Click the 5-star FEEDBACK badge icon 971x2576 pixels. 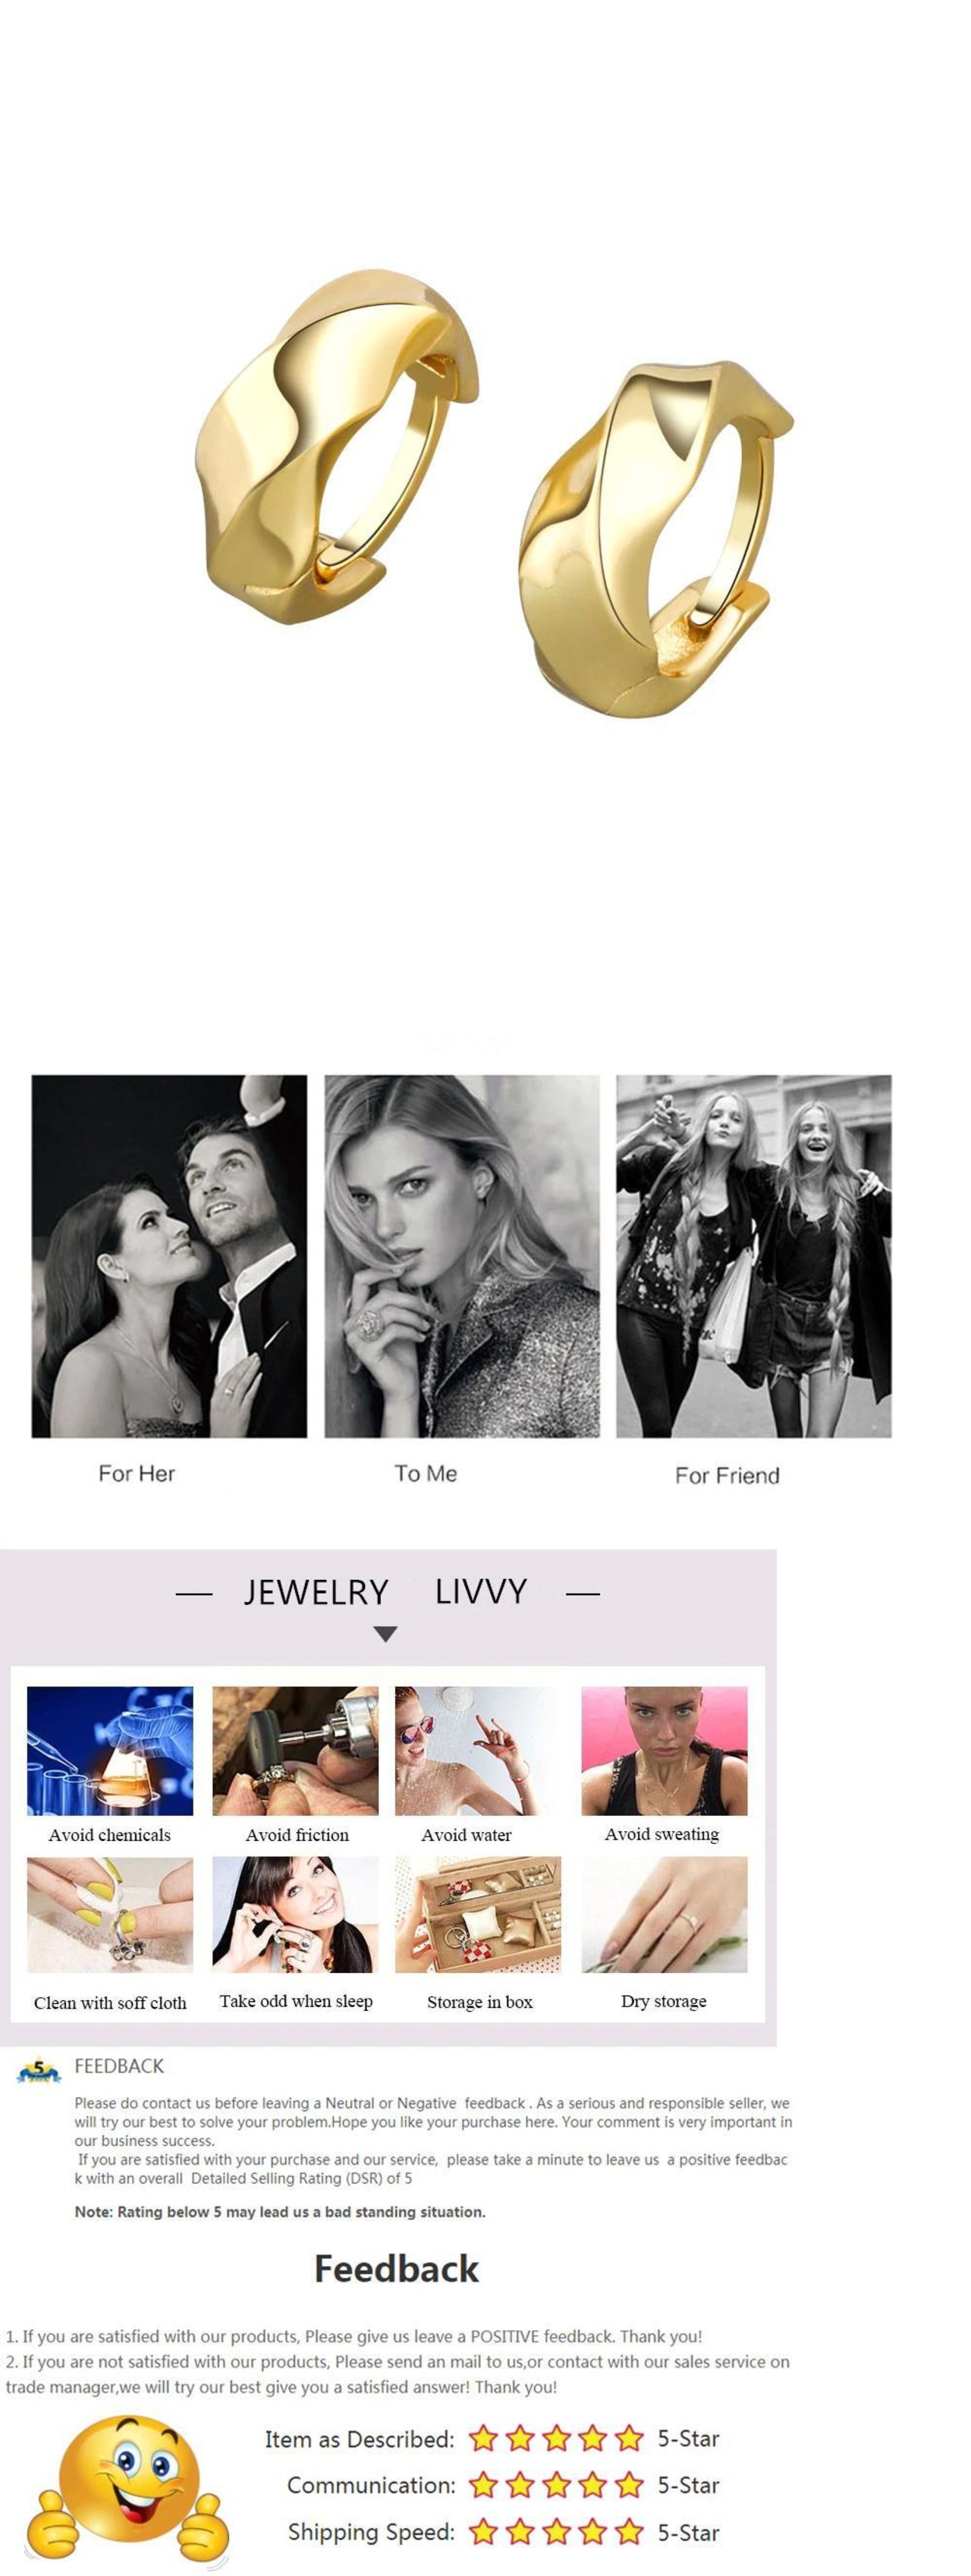pyautogui.click(x=39, y=2071)
